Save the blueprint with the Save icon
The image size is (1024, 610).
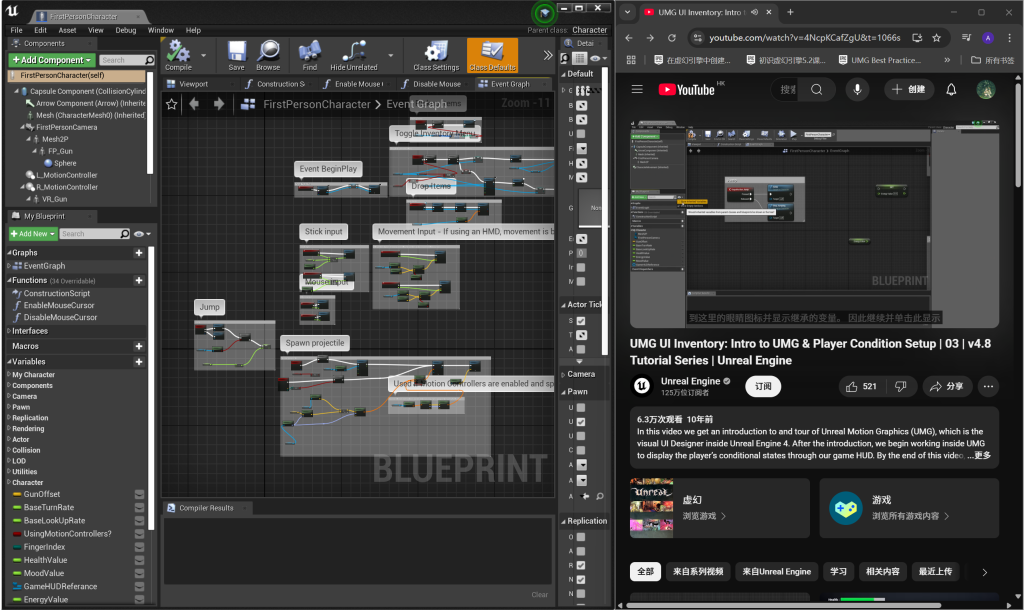(236, 55)
